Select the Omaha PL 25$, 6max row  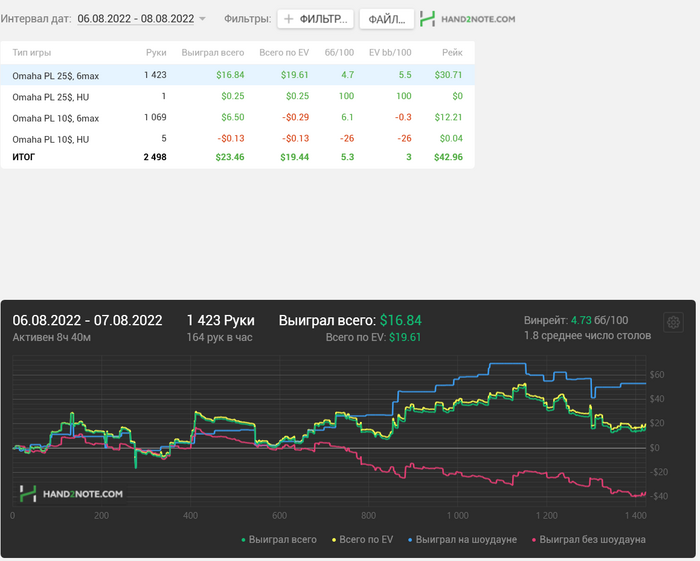(238, 75)
